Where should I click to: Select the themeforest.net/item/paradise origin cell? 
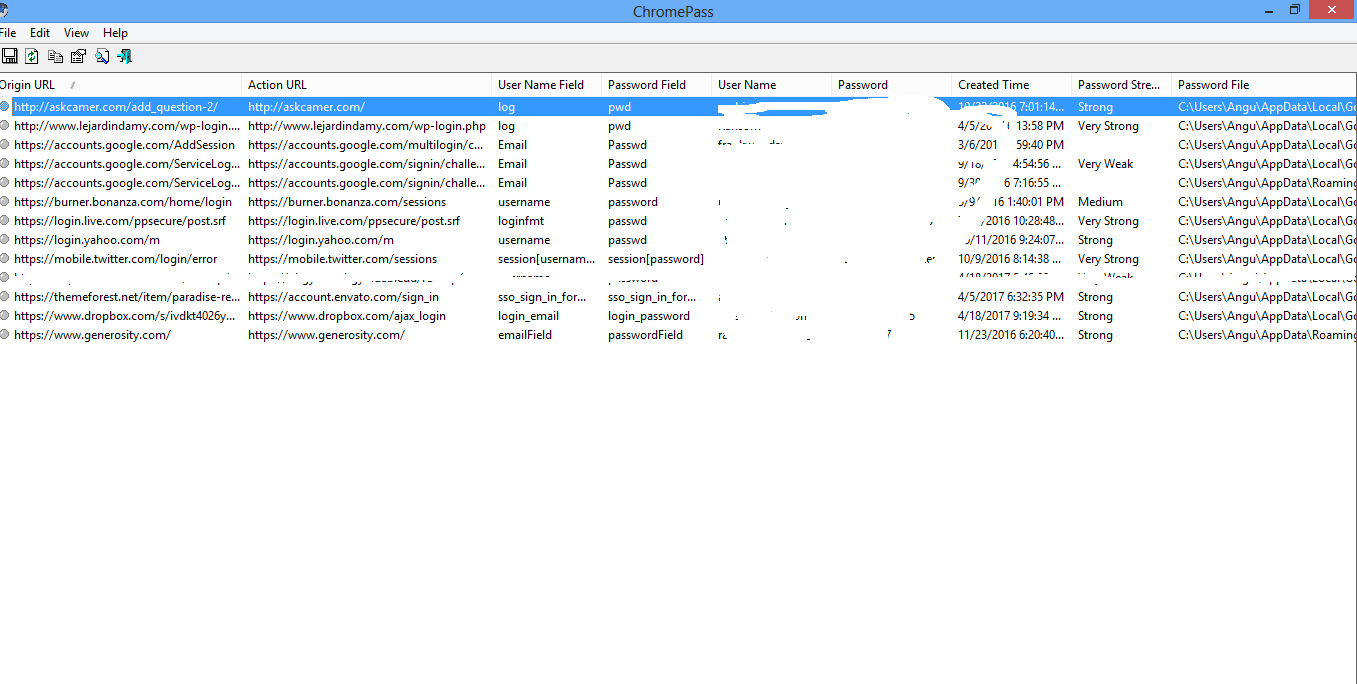[127, 297]
